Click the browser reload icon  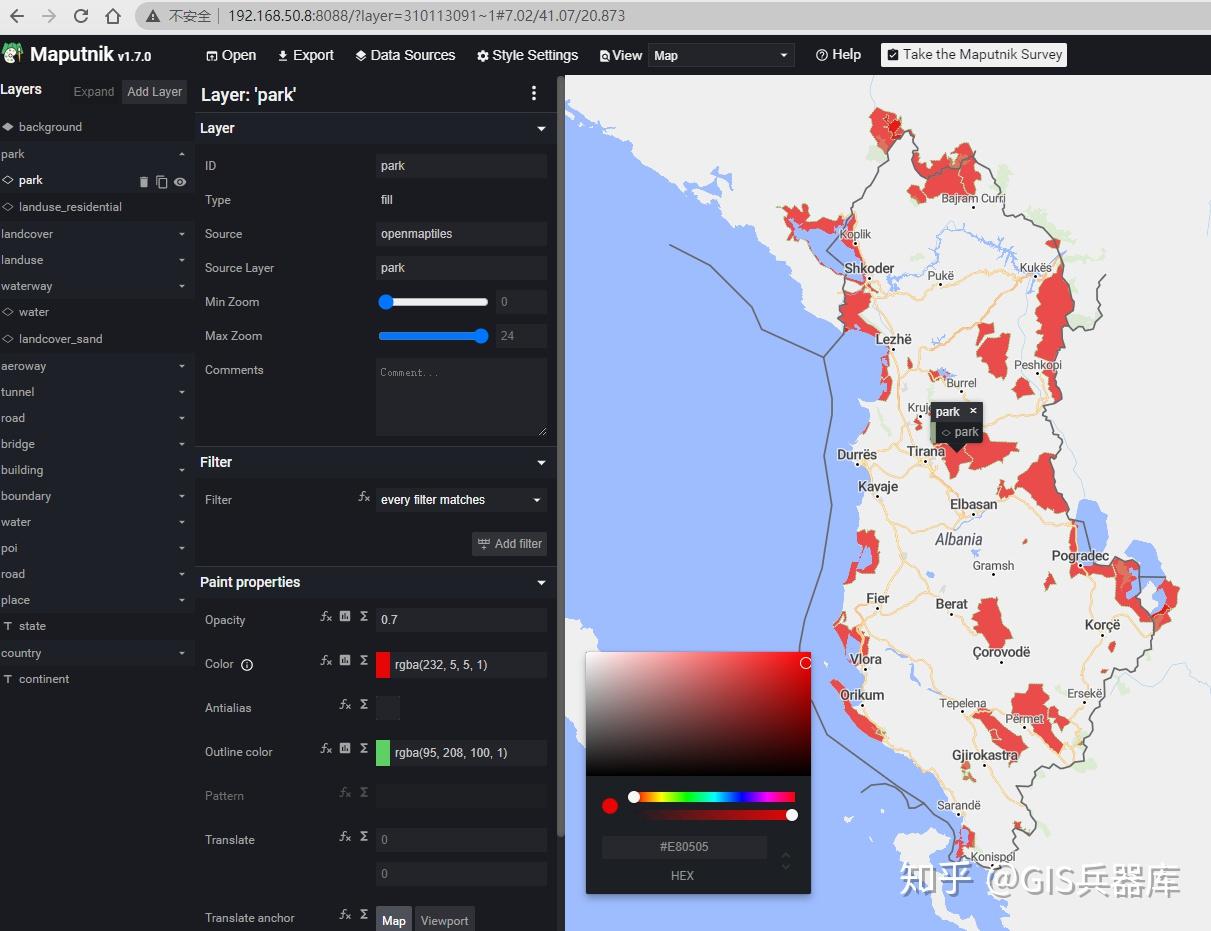[x=81, y=16]
